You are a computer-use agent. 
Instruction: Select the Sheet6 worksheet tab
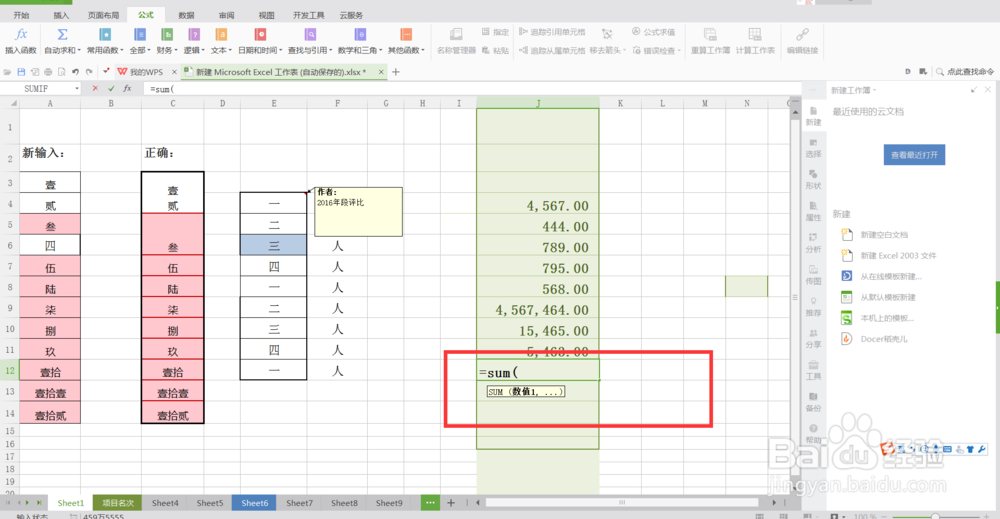click(x=254, y=502)
